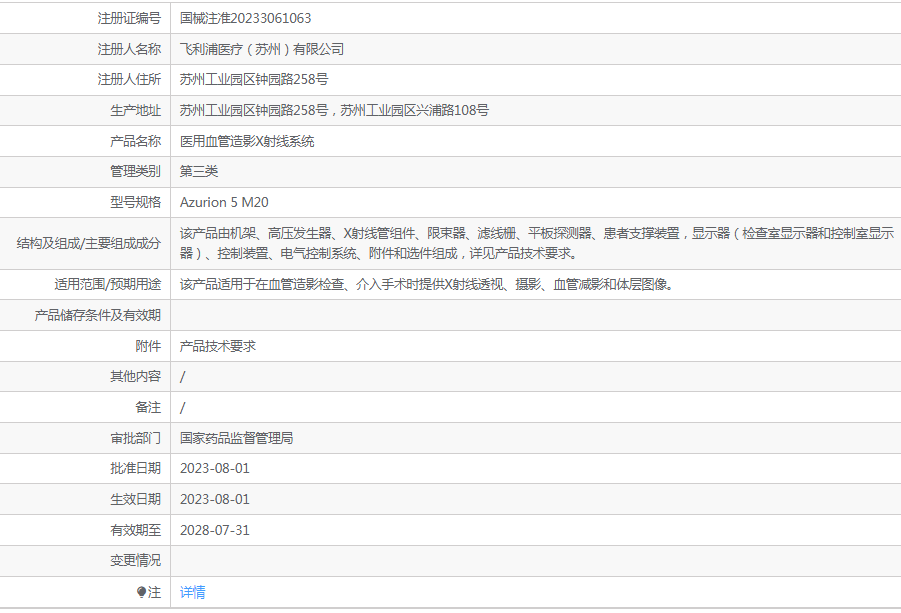Viewport: 901px width, 613px height.
Task: Click the 审批部门 row label
Action: pyautogui.click(x=136, y=438)
